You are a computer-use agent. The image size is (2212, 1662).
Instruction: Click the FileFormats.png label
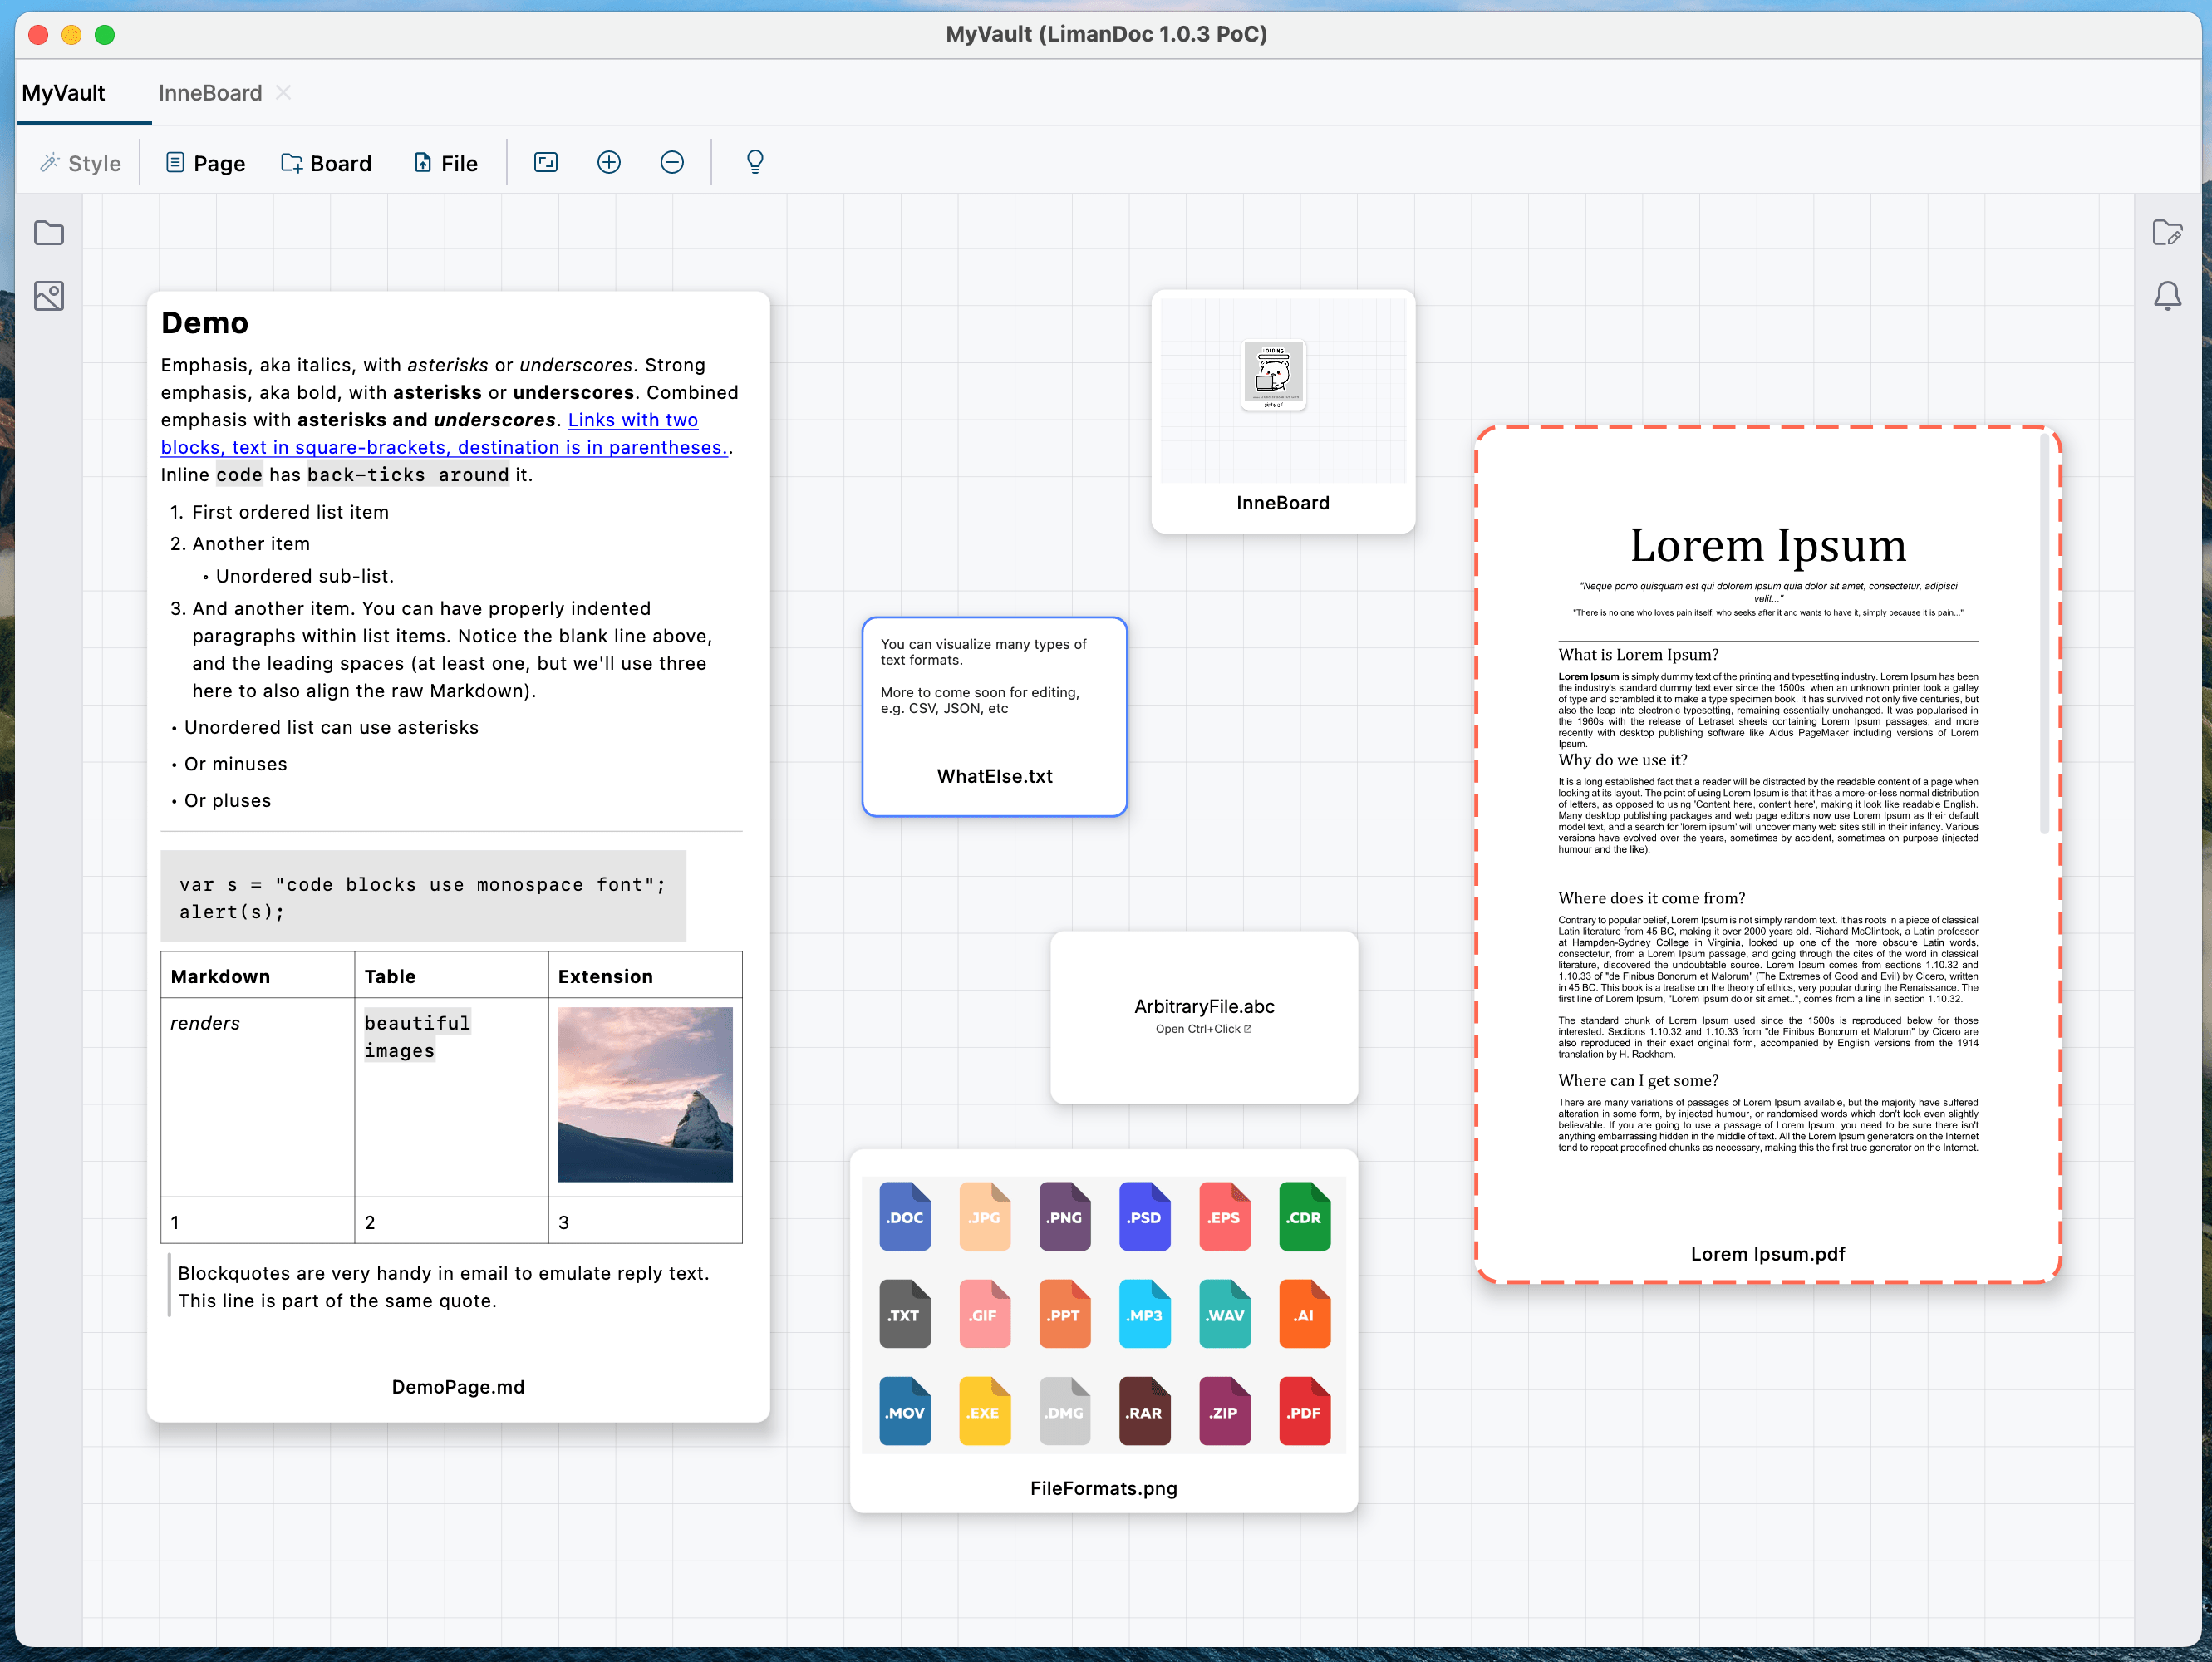pyautogui.click(x=1104, y=1488)
